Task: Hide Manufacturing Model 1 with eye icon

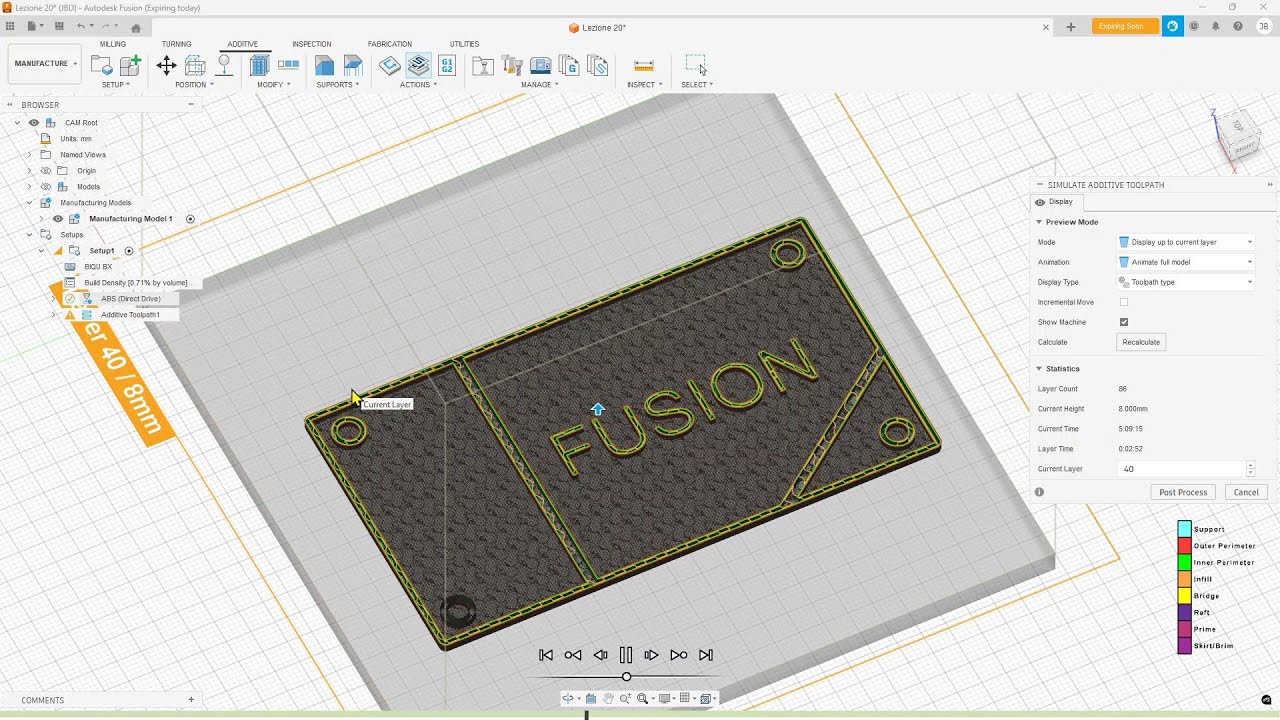Action: click(x=58, y=219)
